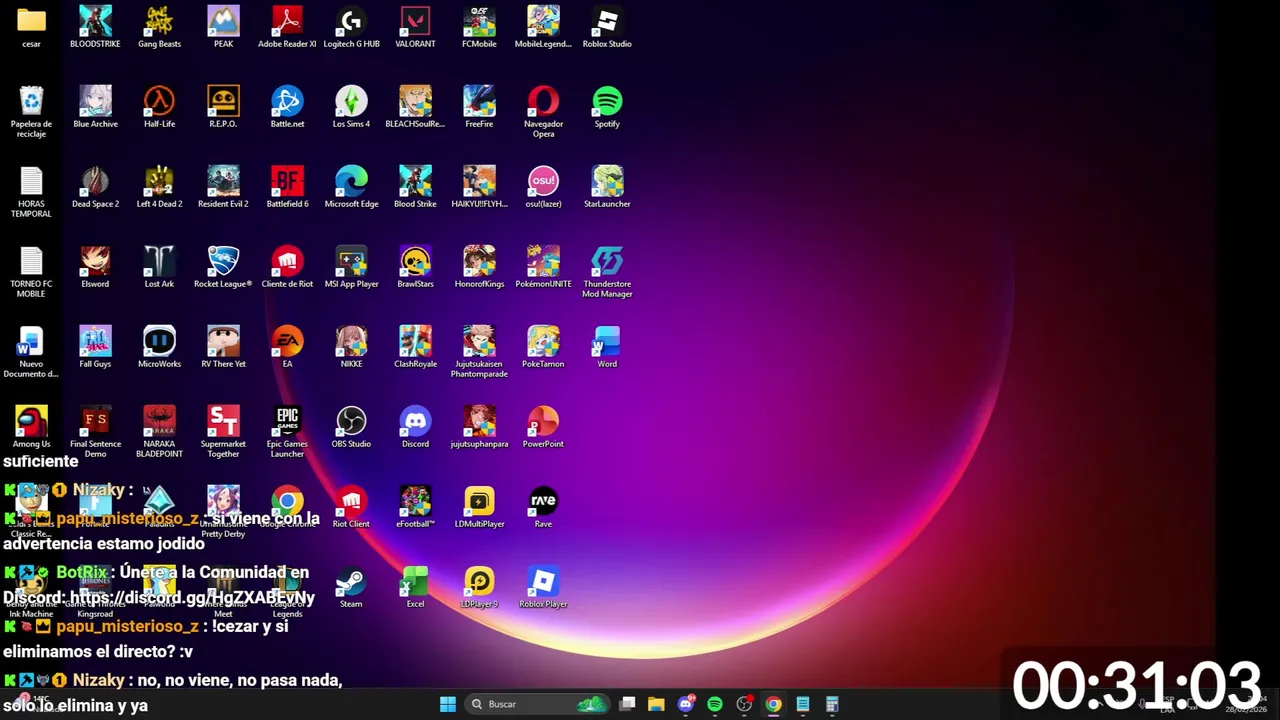Launch Gang Beasts from the desktop
Image resolution: width=1280 pixels, height=720 pixels.
[159, 27]
